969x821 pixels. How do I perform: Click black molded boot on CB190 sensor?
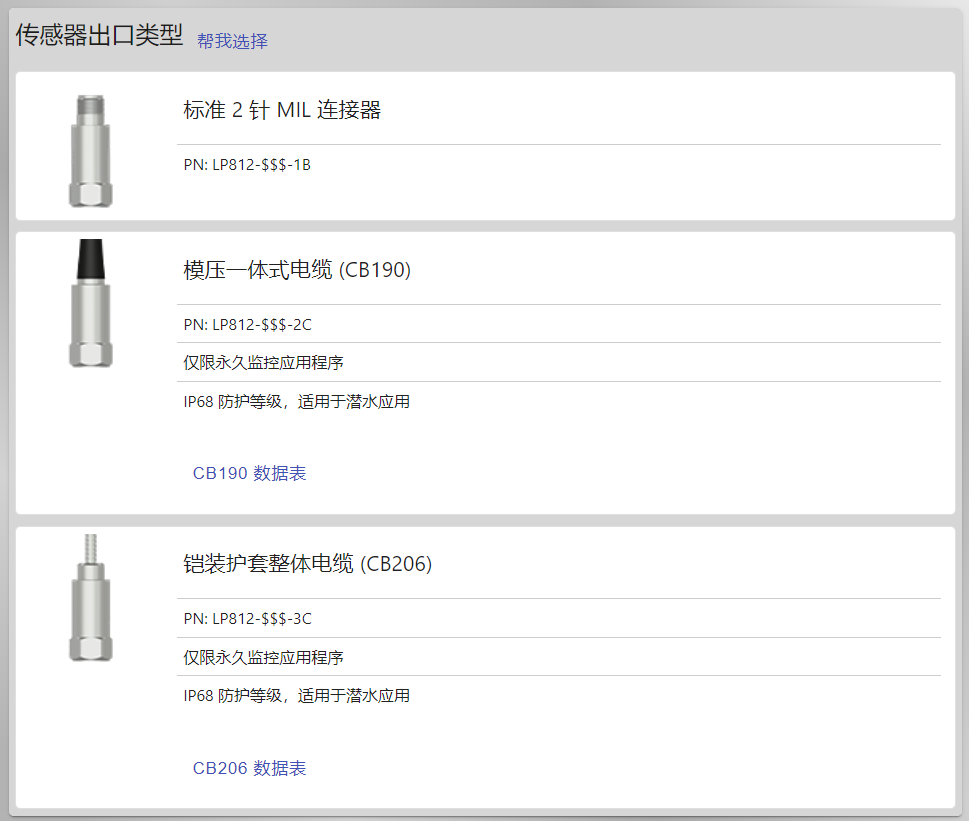point(90,259)
